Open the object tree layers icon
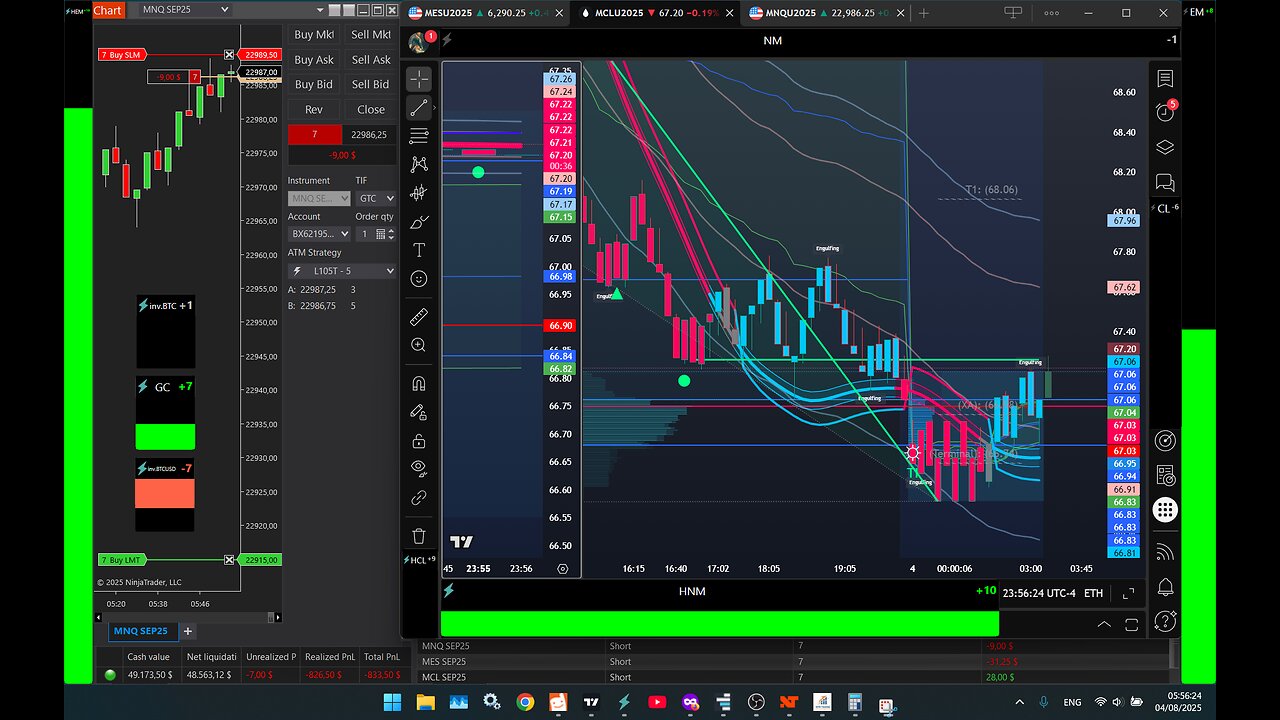Image resolution: width=1280 pixels, height=720 pixels. pyautogui.click(x=1165, y=148)
